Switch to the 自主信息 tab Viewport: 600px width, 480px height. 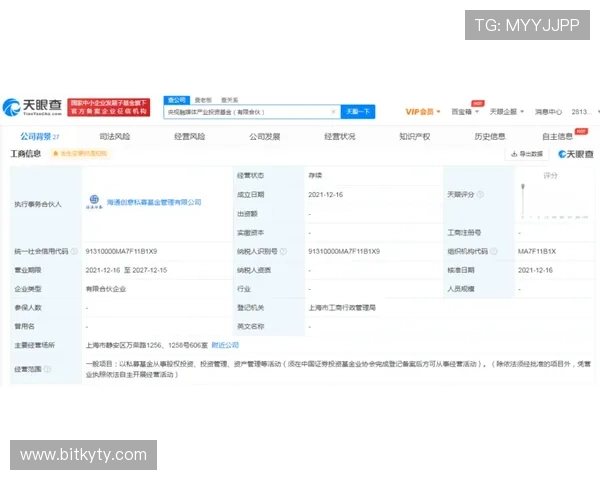coord(557,137)
